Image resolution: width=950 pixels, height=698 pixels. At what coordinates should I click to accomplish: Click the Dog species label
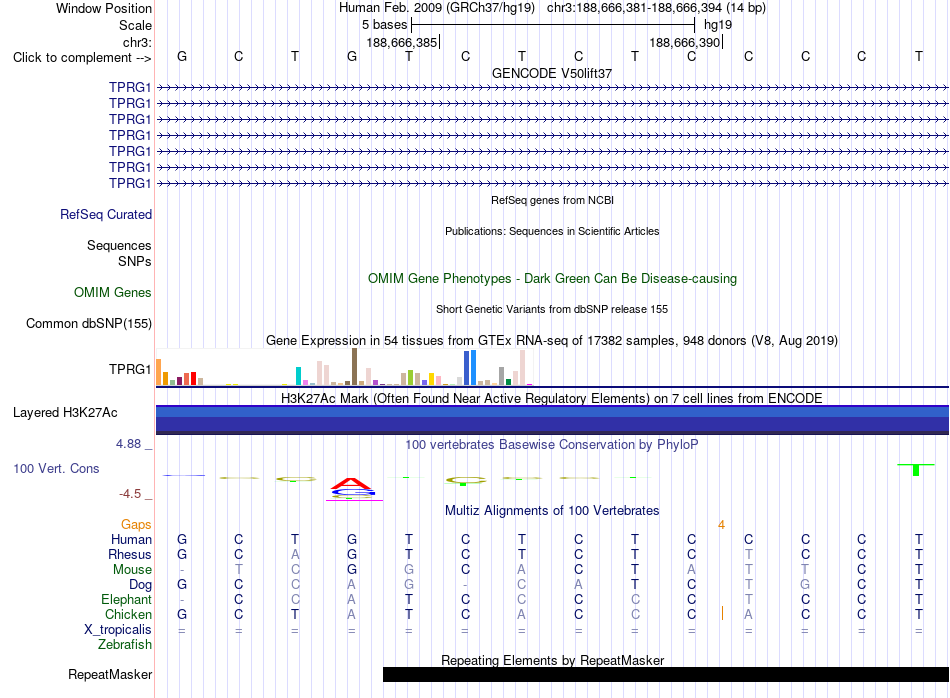tap(141, 585)
